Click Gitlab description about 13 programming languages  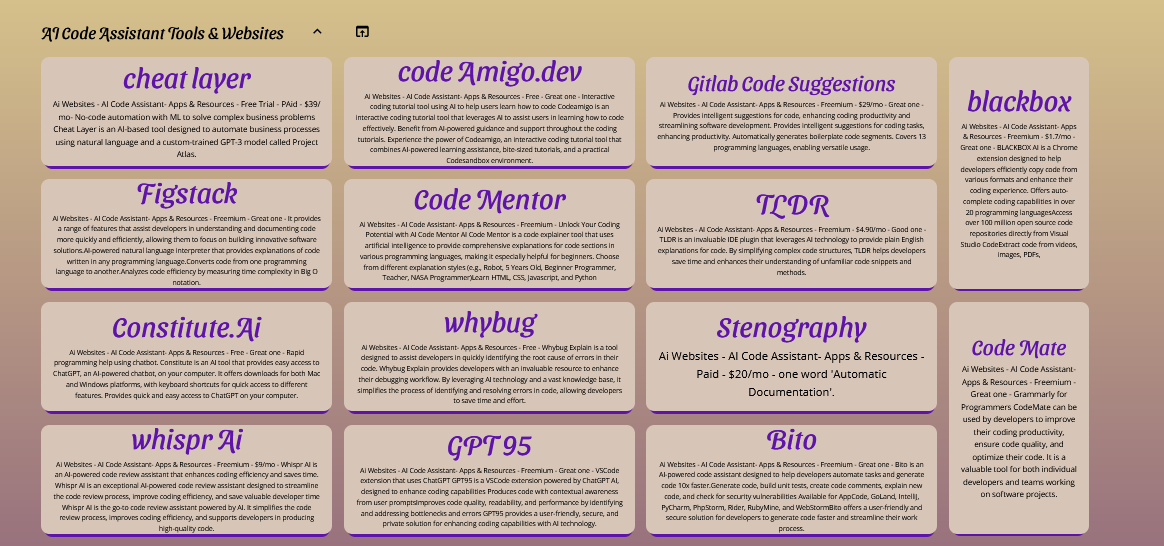pyautogui.click(x=791, y=126)
